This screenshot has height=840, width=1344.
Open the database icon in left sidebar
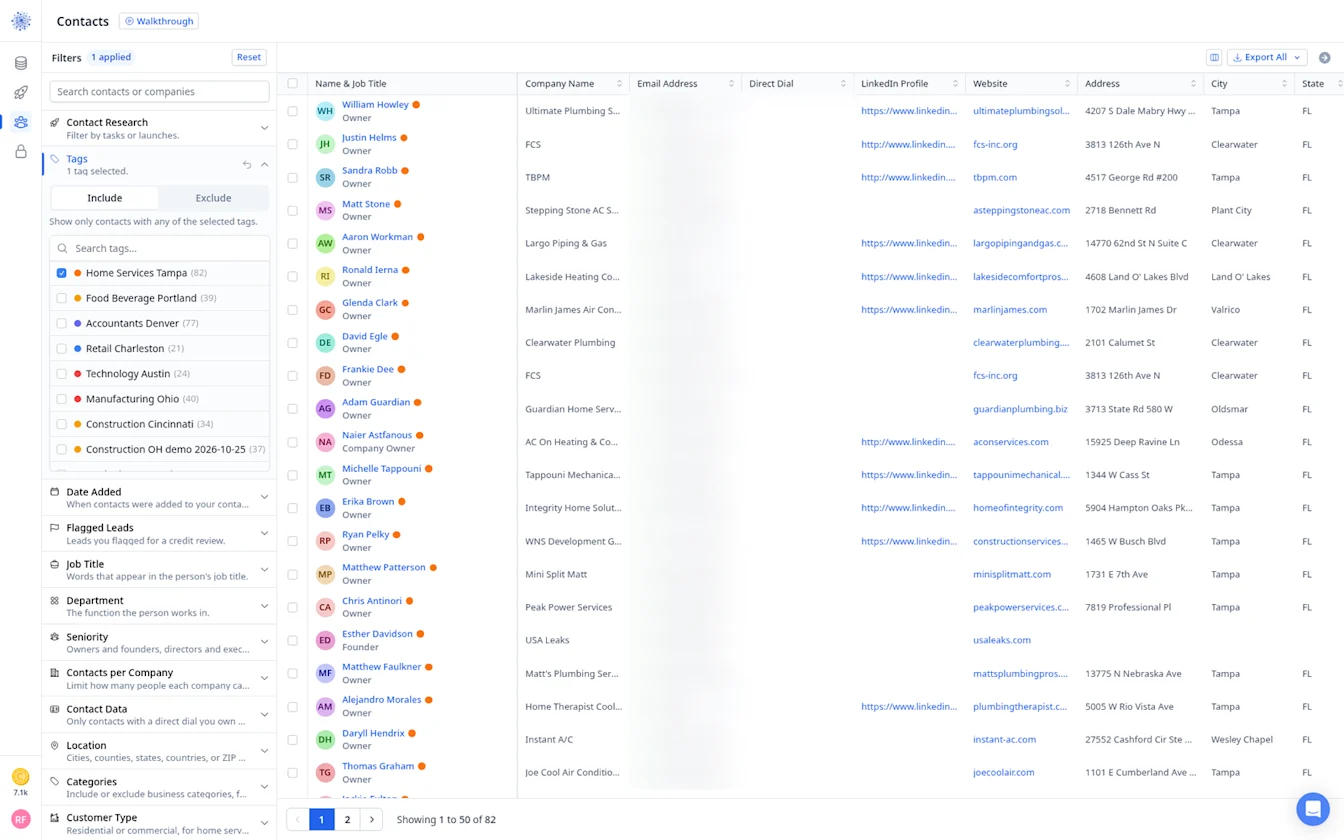(21, 63)
